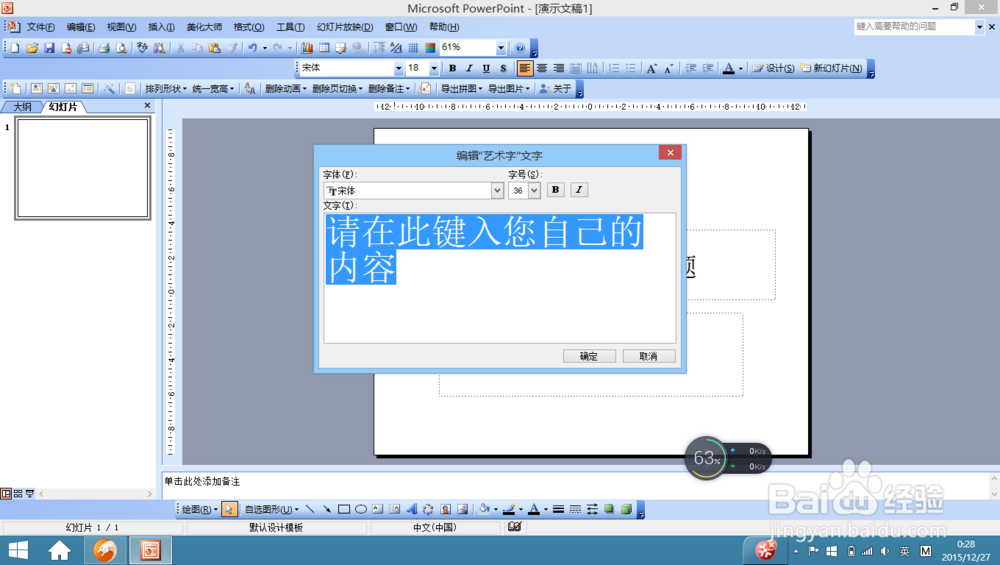Click the 新幻灯片 new slide button

(x=832, y=68)
